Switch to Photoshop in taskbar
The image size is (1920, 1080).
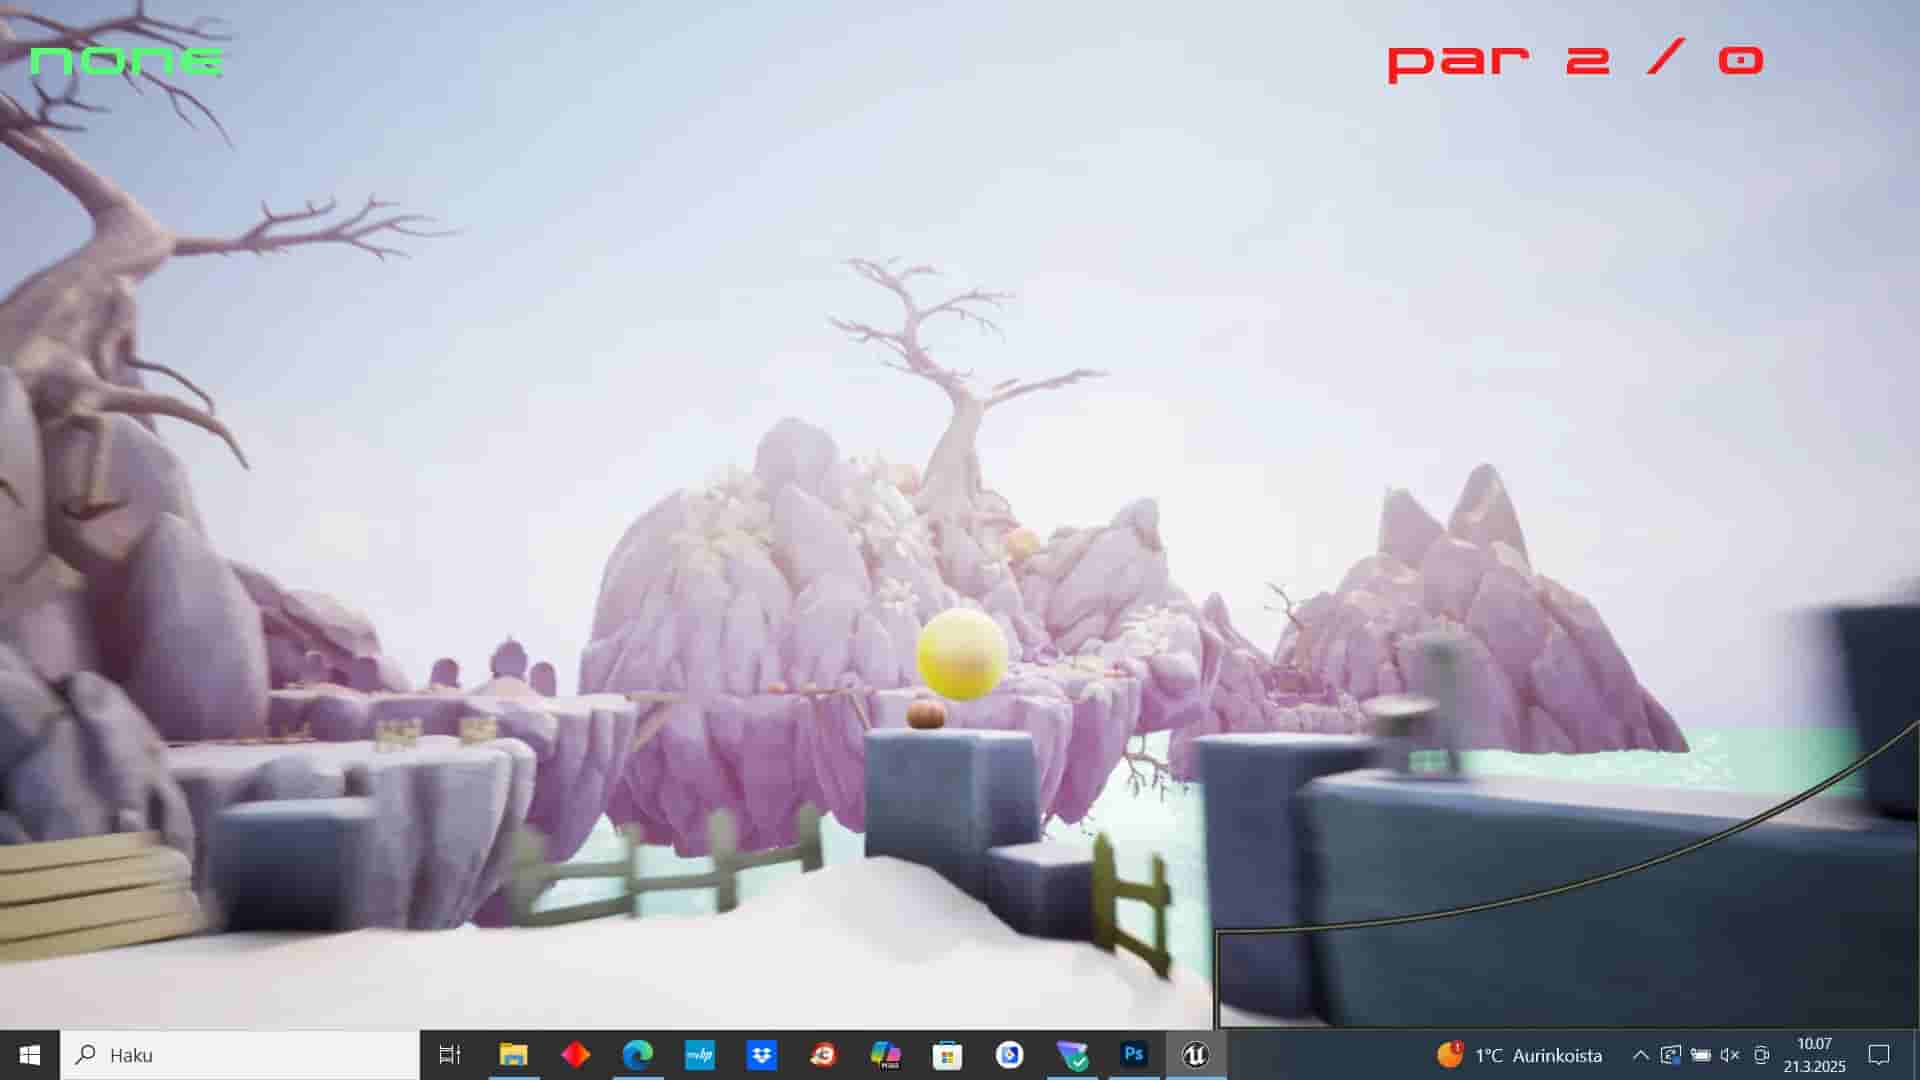(x=1133, y=1055)
